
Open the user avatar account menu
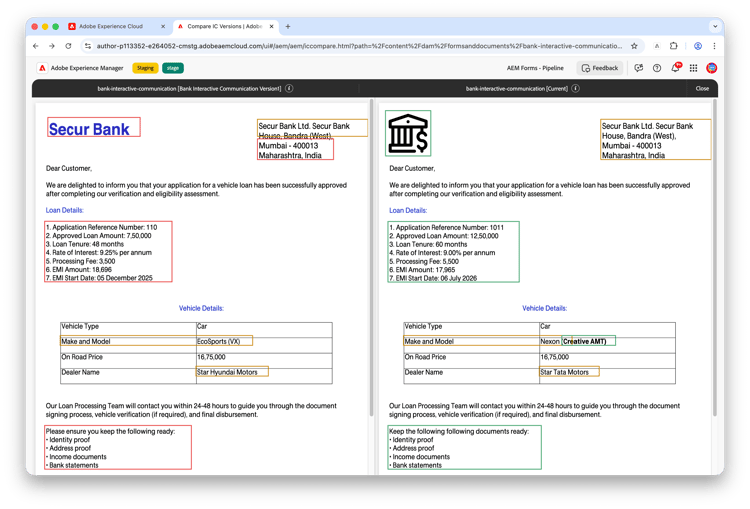click(712, 68)
